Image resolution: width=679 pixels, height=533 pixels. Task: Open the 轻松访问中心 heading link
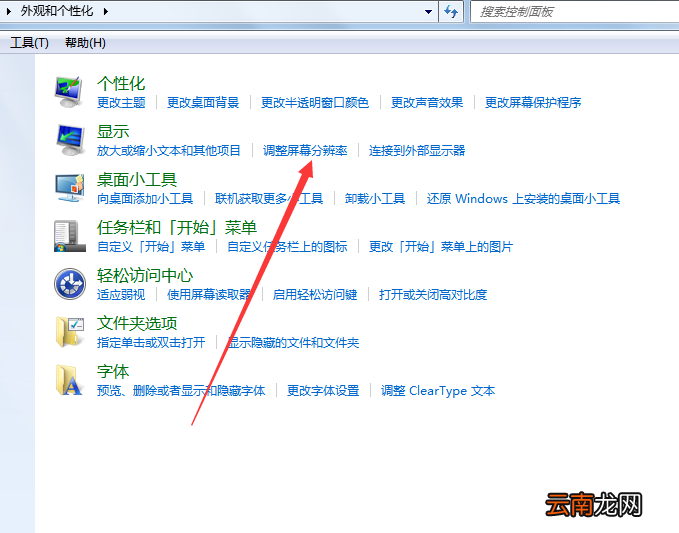click(x=145, y=276)
